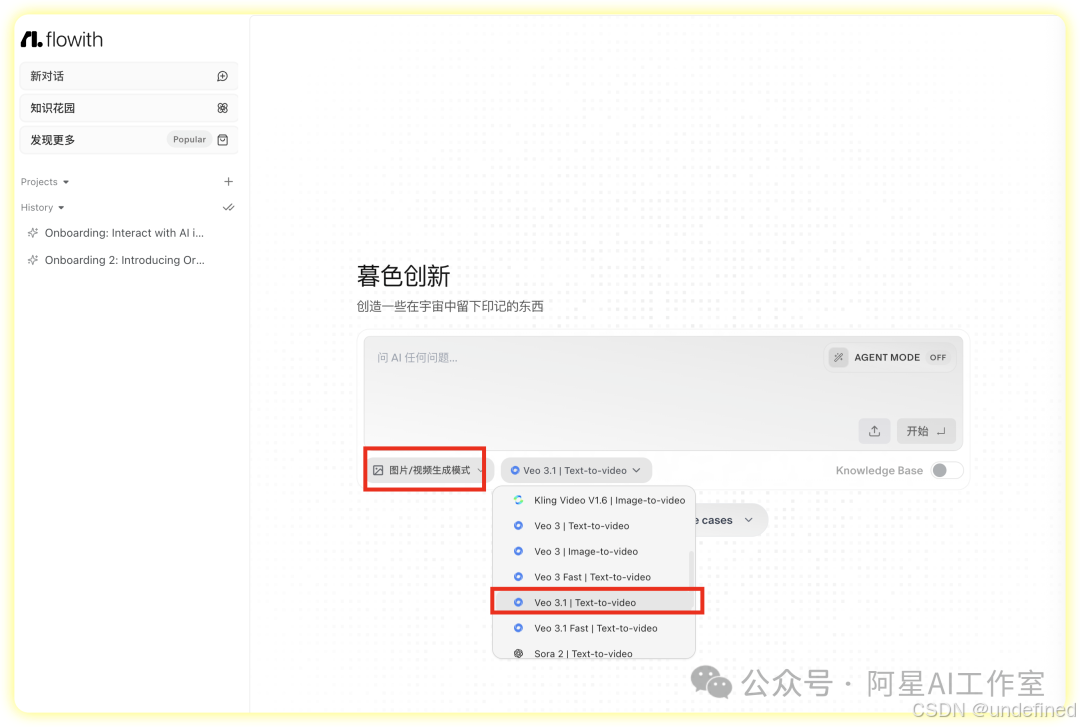Image resolution: width=1080 pixels, height=727 pixels.
Task: Pick Sora 2 | Text-to-video option
Action: pyautogui.click(x=593, y=653)
